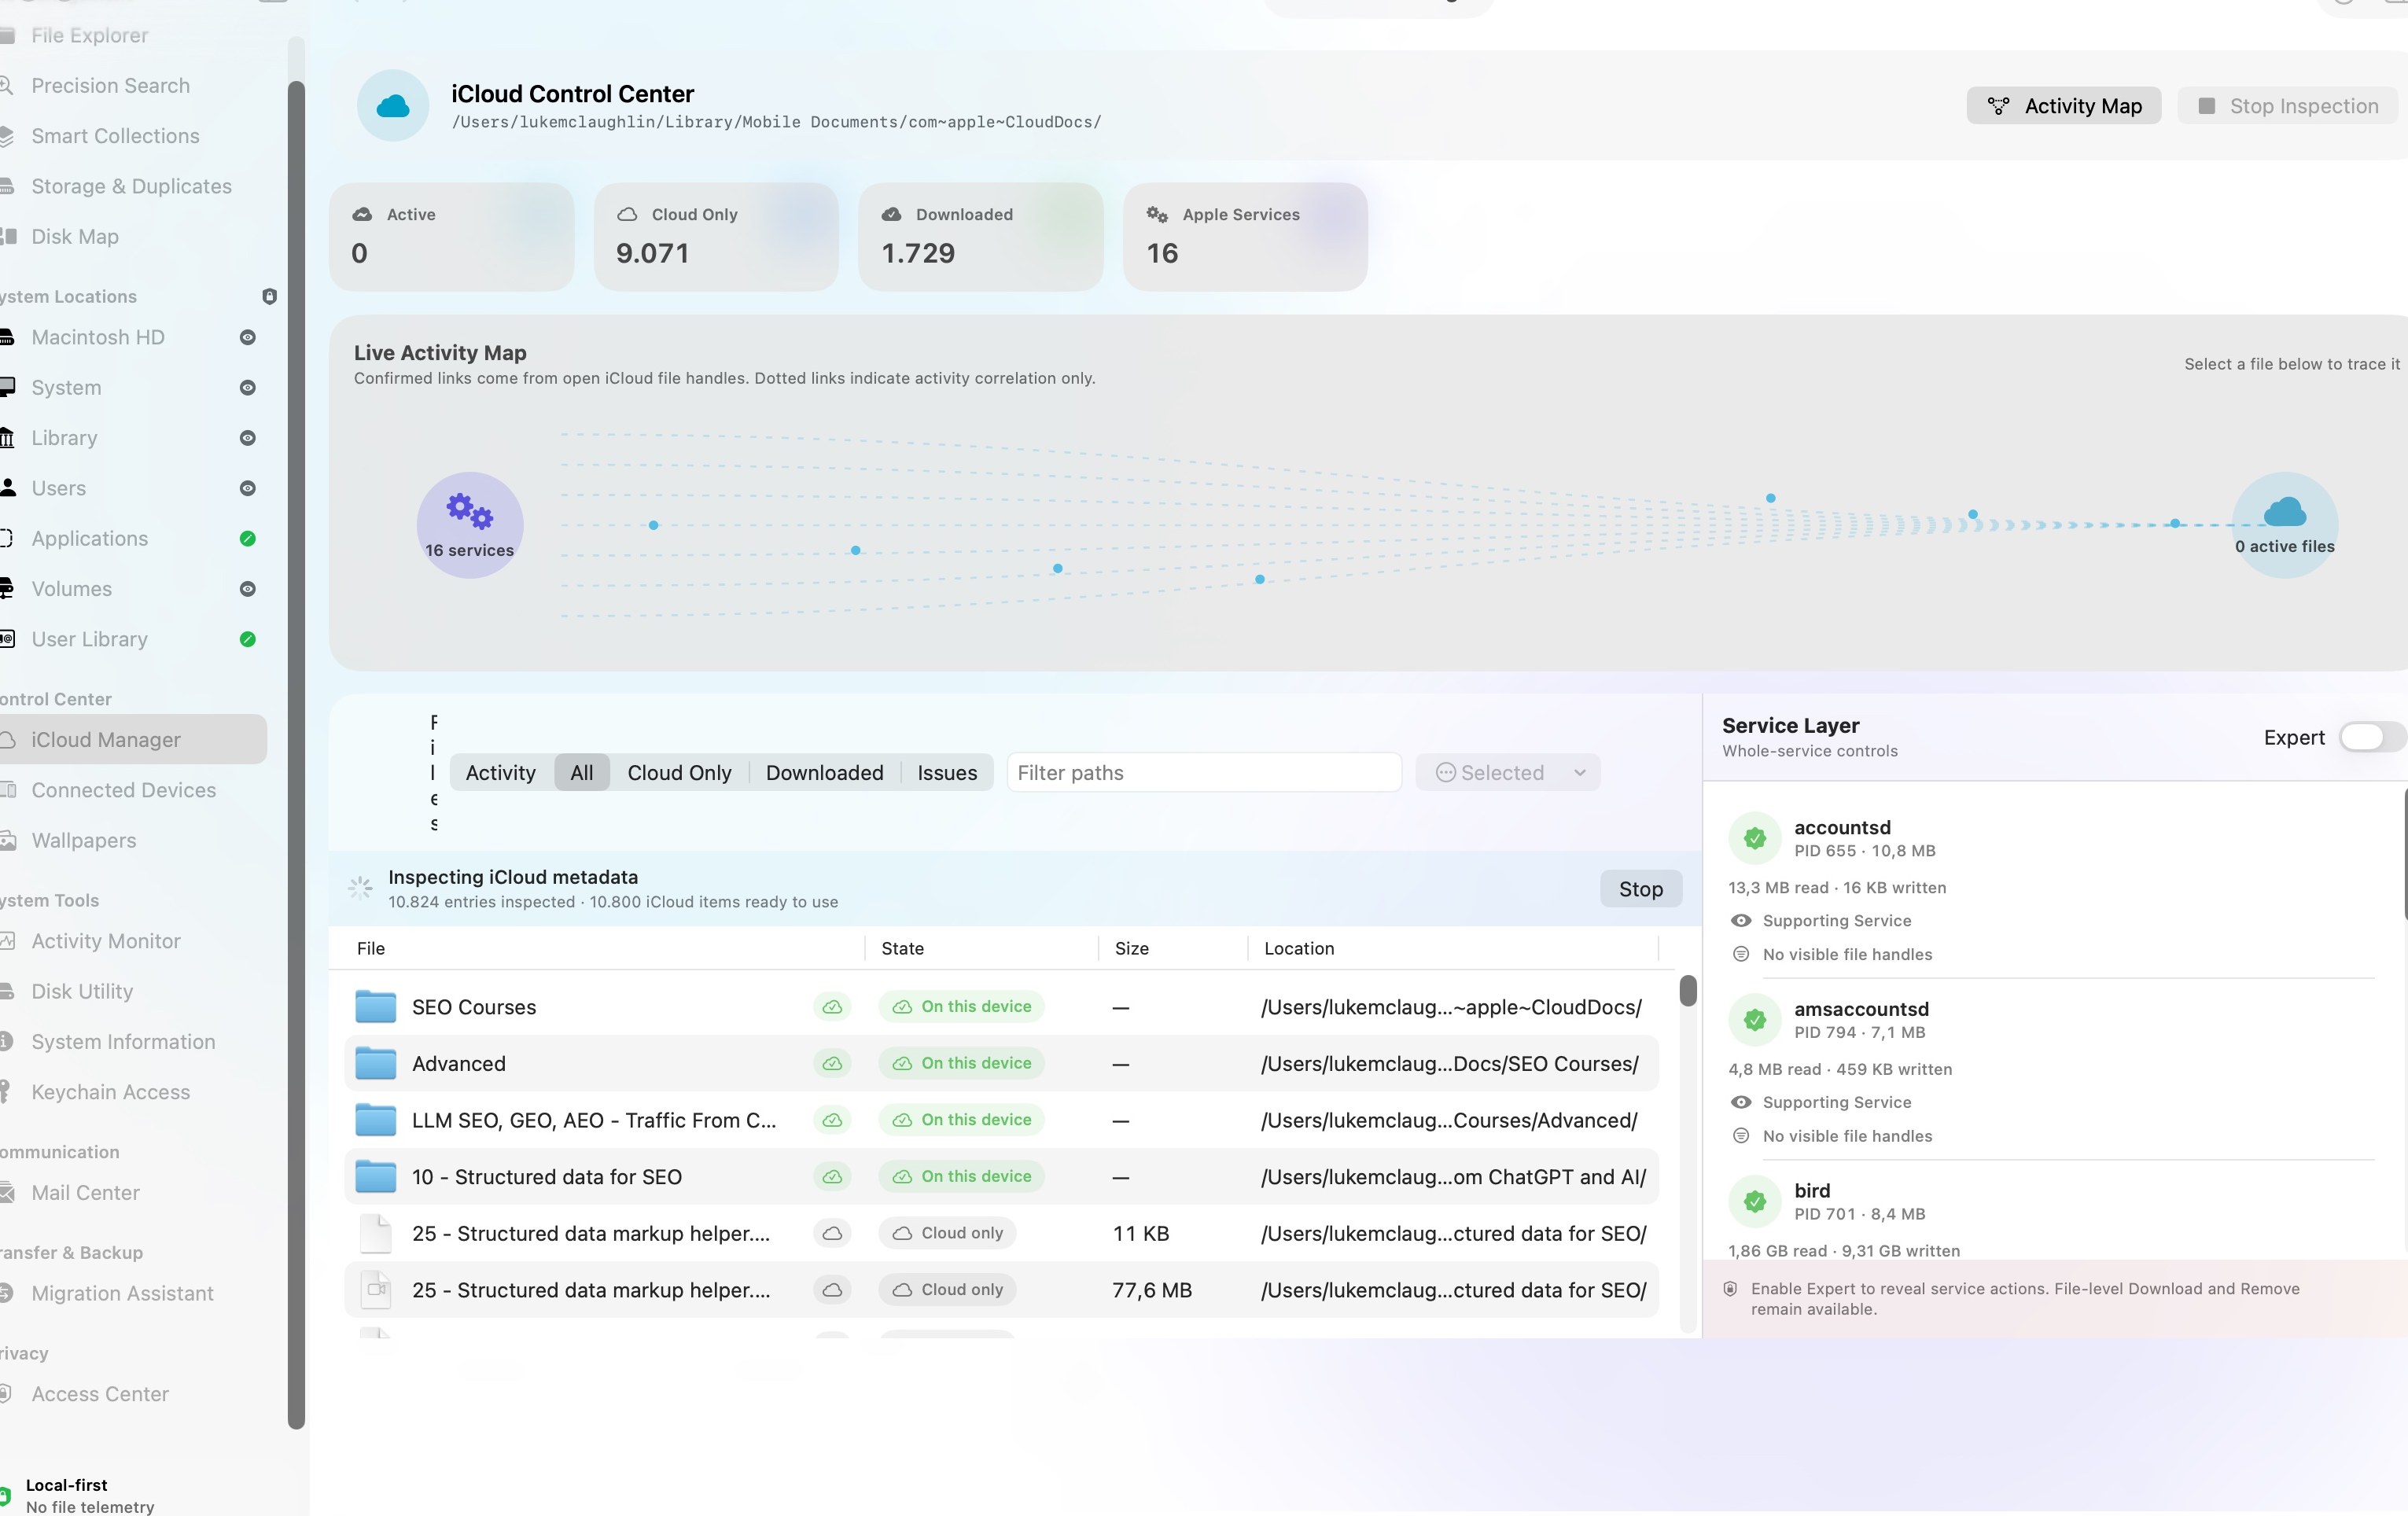This screenshot has width=2408, height=1516.
Task: Open Activity Monitor in the sidebar
Action: pos(106,941)
